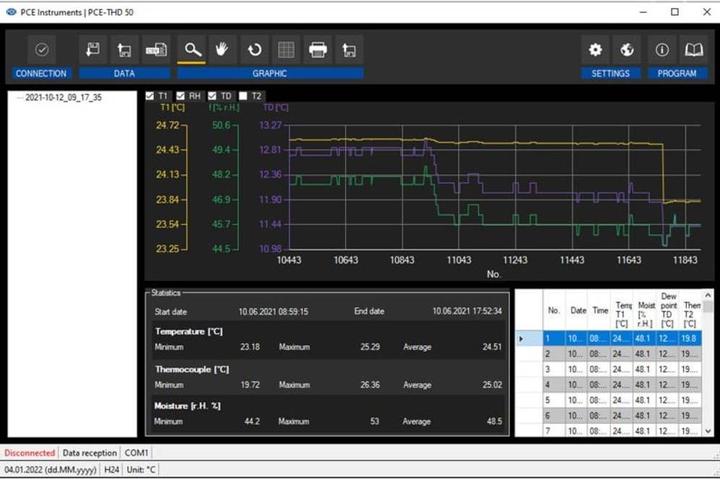This screenshot has height=479, width=720.
Task: Click the Date column header
Action: tap(578, 310)
